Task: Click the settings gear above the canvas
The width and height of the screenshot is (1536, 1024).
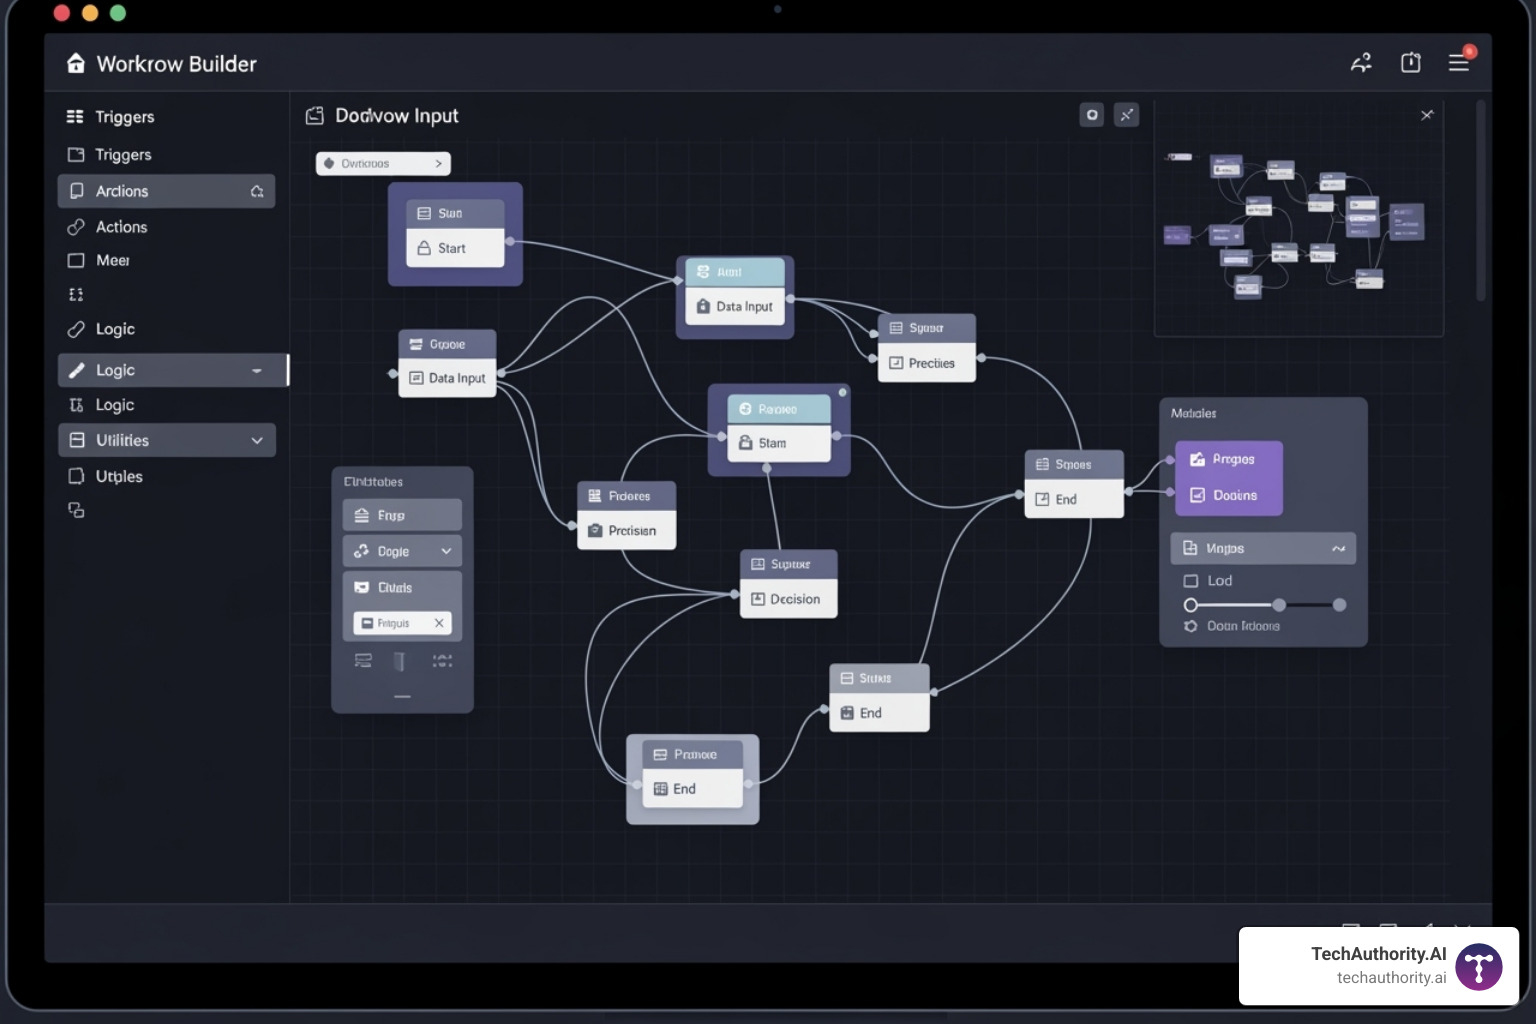Action: 1091,114
